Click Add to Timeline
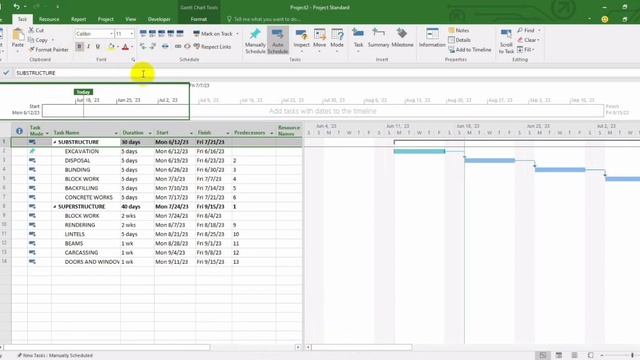The width and height of the screenshot is (640, 360). coord(470,49)
